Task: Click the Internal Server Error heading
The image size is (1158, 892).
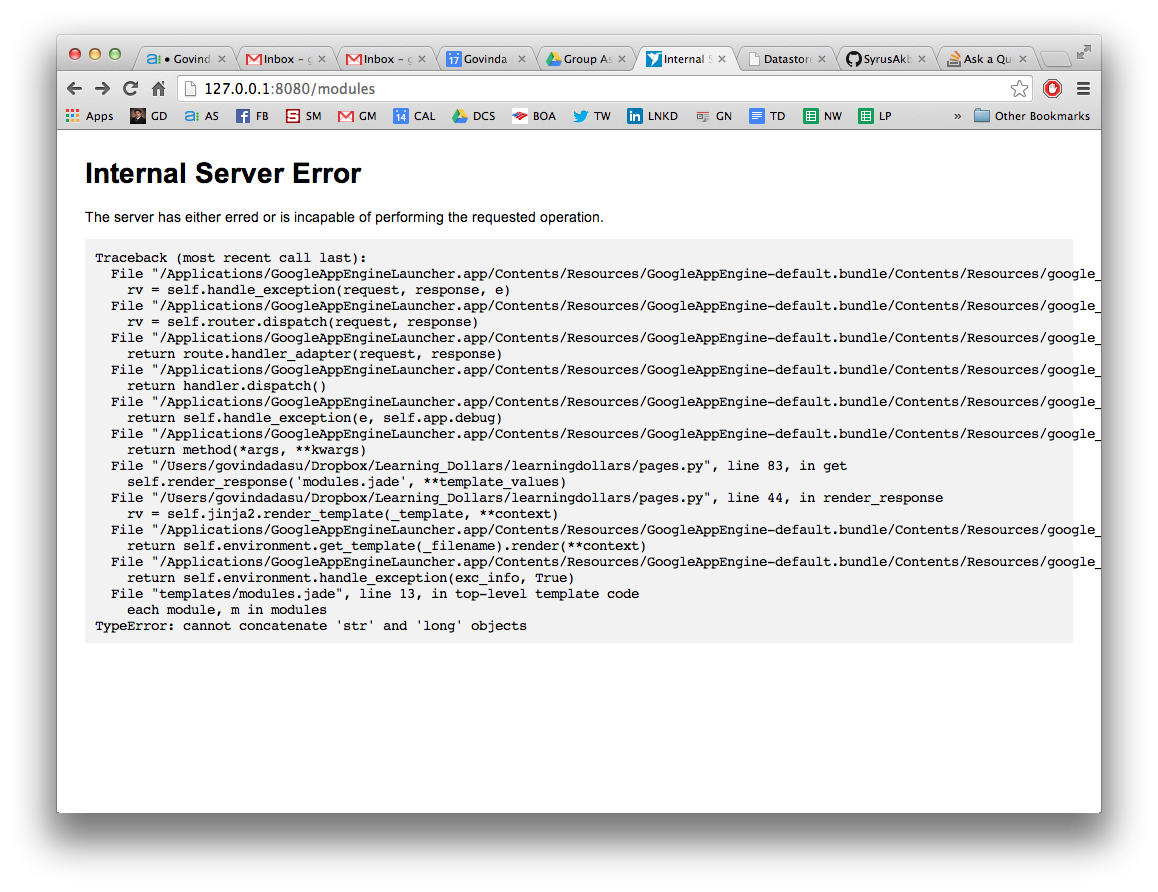Action: (223, 174)
